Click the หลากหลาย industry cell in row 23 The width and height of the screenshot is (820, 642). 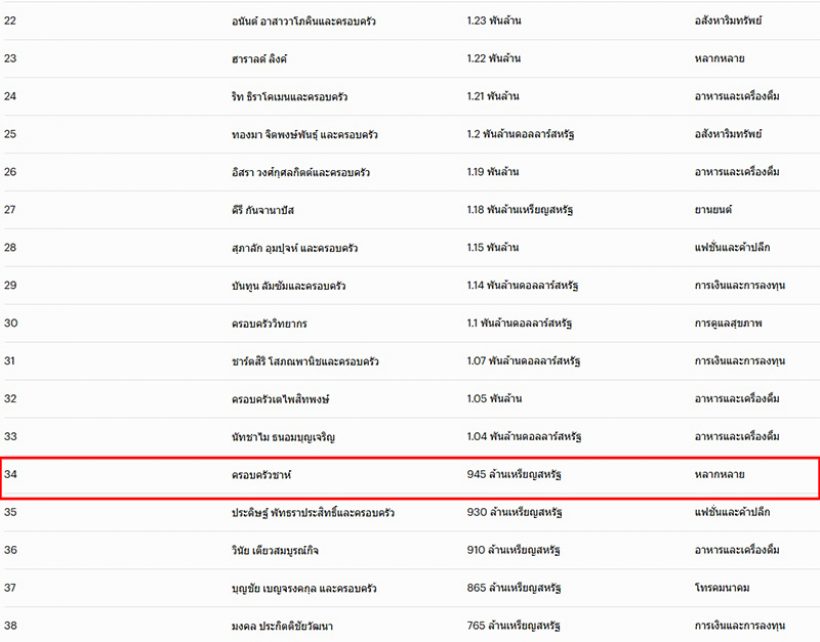click(719, 59)
